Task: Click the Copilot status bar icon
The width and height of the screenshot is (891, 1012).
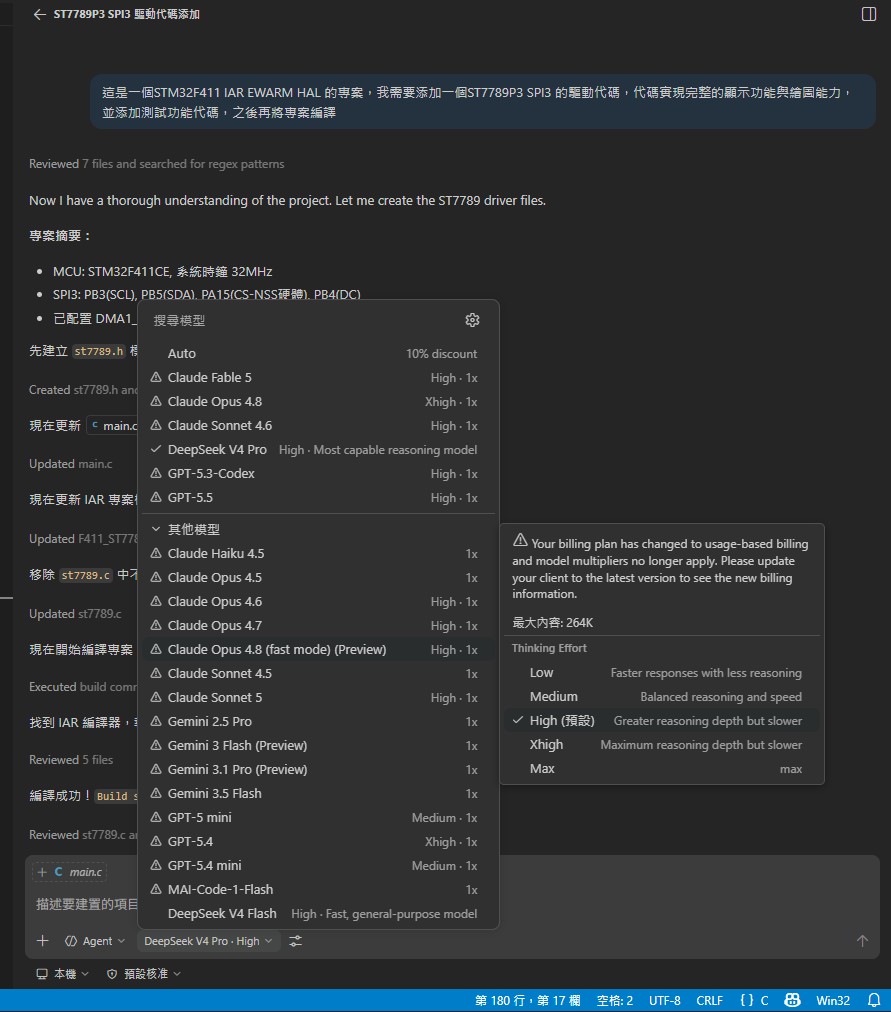Action: tap(792, 1000)
